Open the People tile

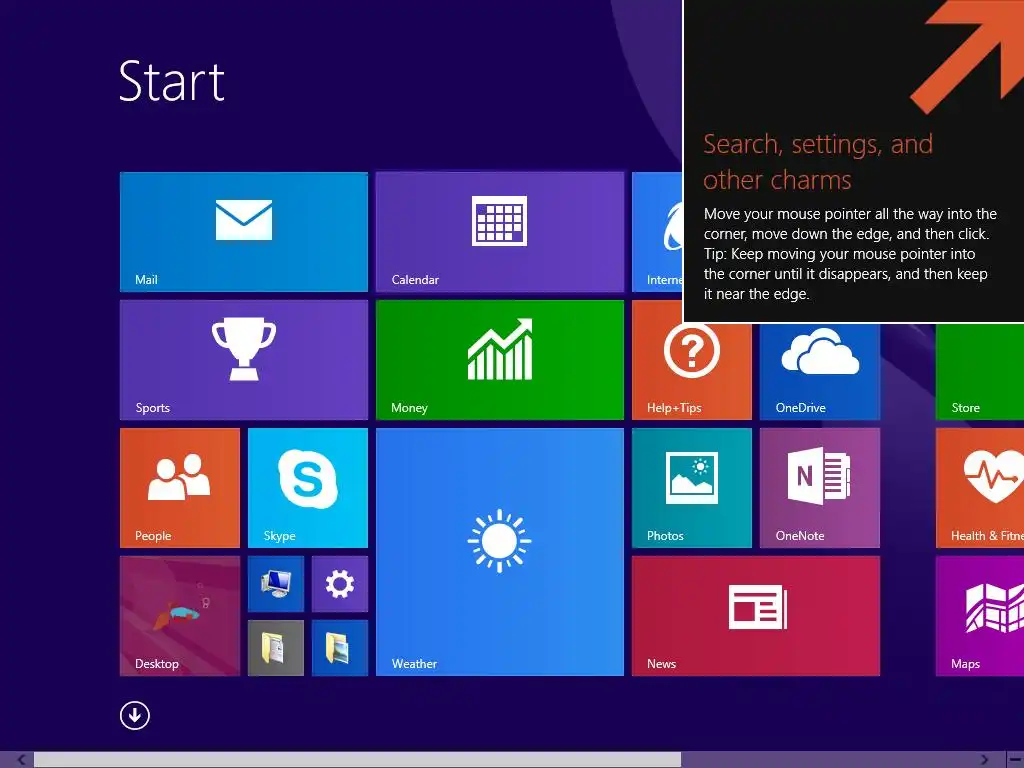pos(180,488)
